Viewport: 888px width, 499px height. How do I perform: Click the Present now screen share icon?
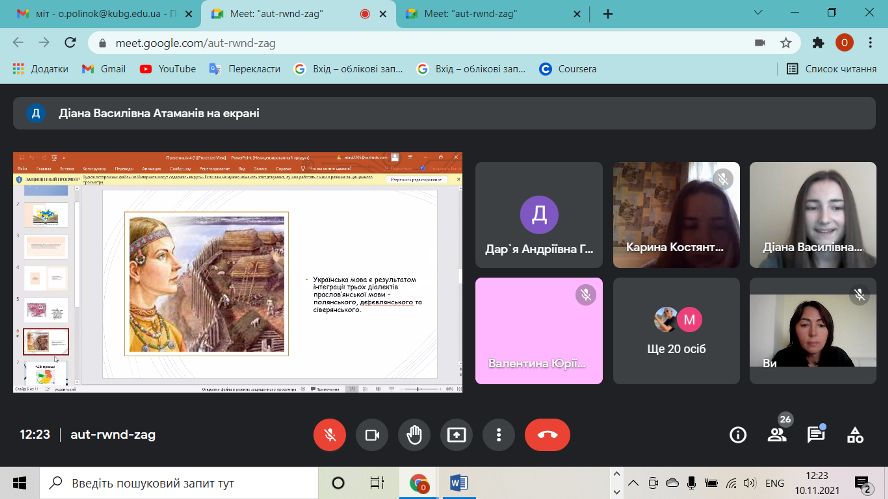click(x=456, y=435)
